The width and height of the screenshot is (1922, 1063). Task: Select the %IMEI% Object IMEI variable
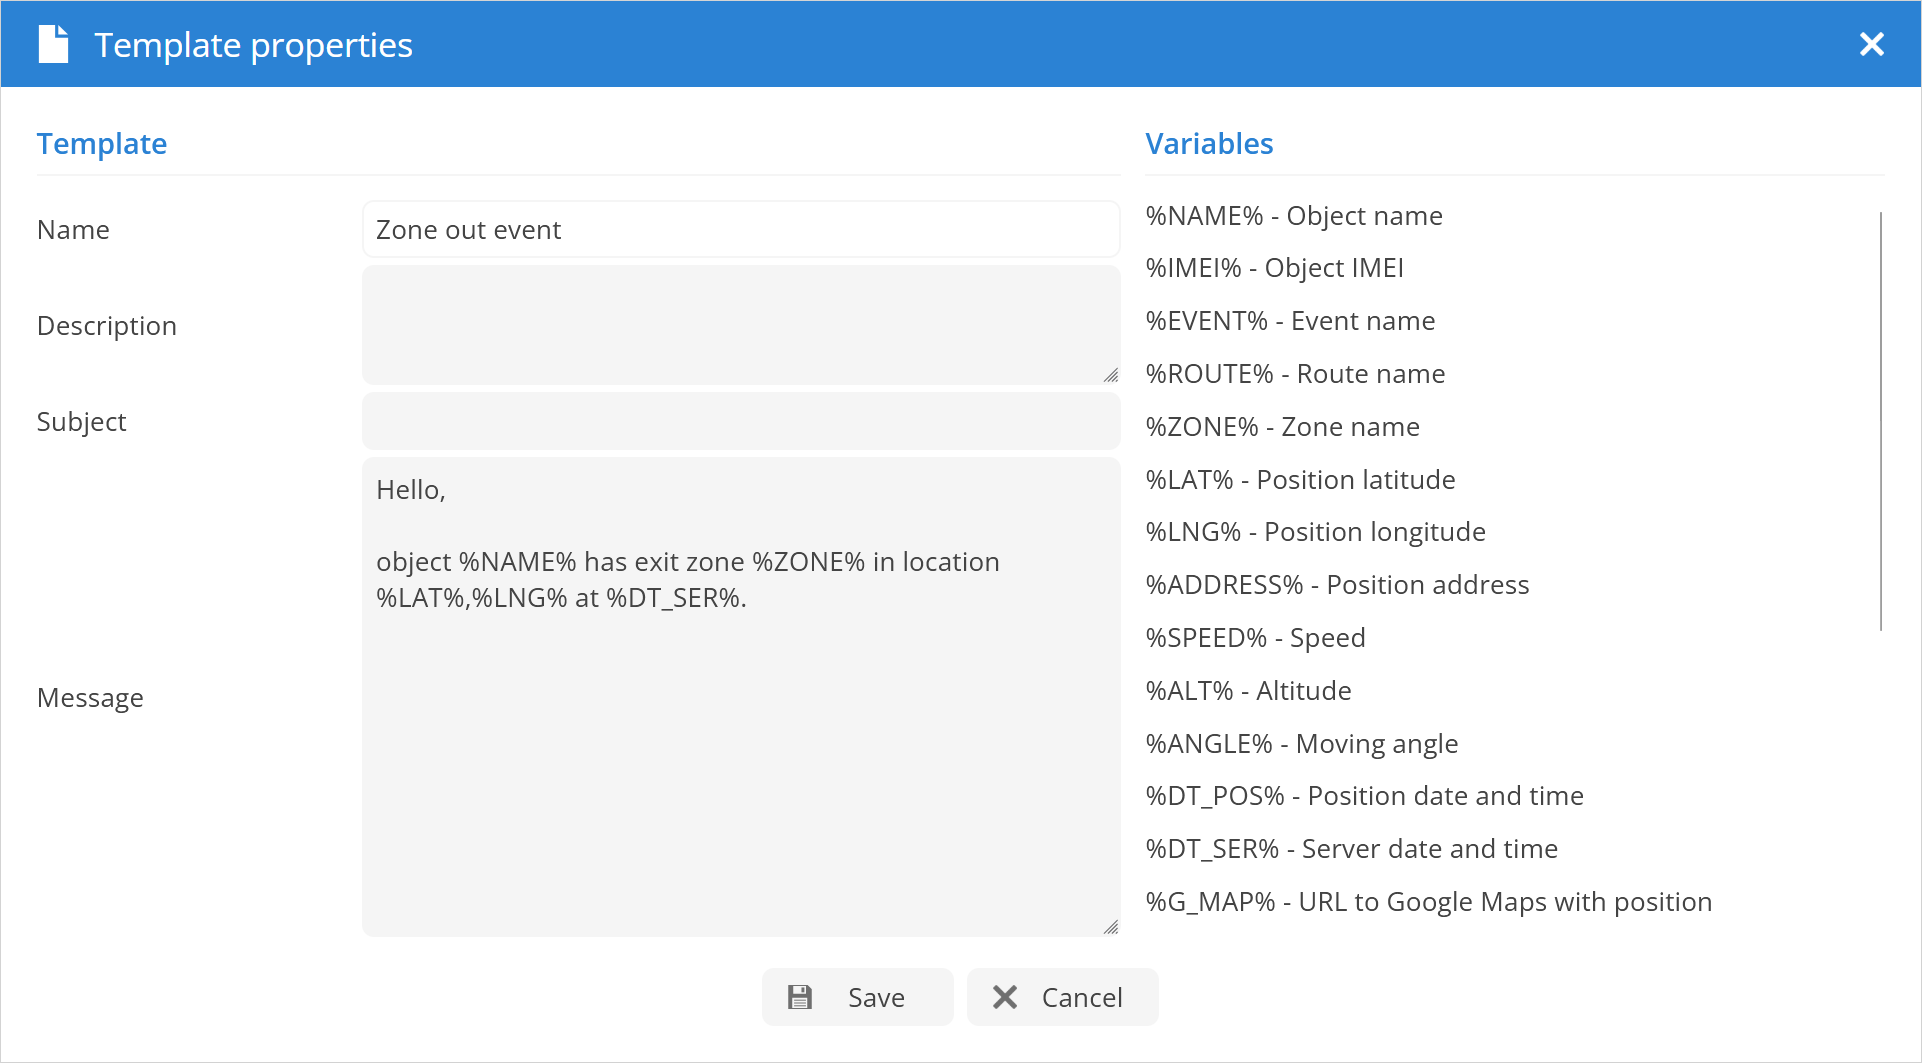(1274, 268)
